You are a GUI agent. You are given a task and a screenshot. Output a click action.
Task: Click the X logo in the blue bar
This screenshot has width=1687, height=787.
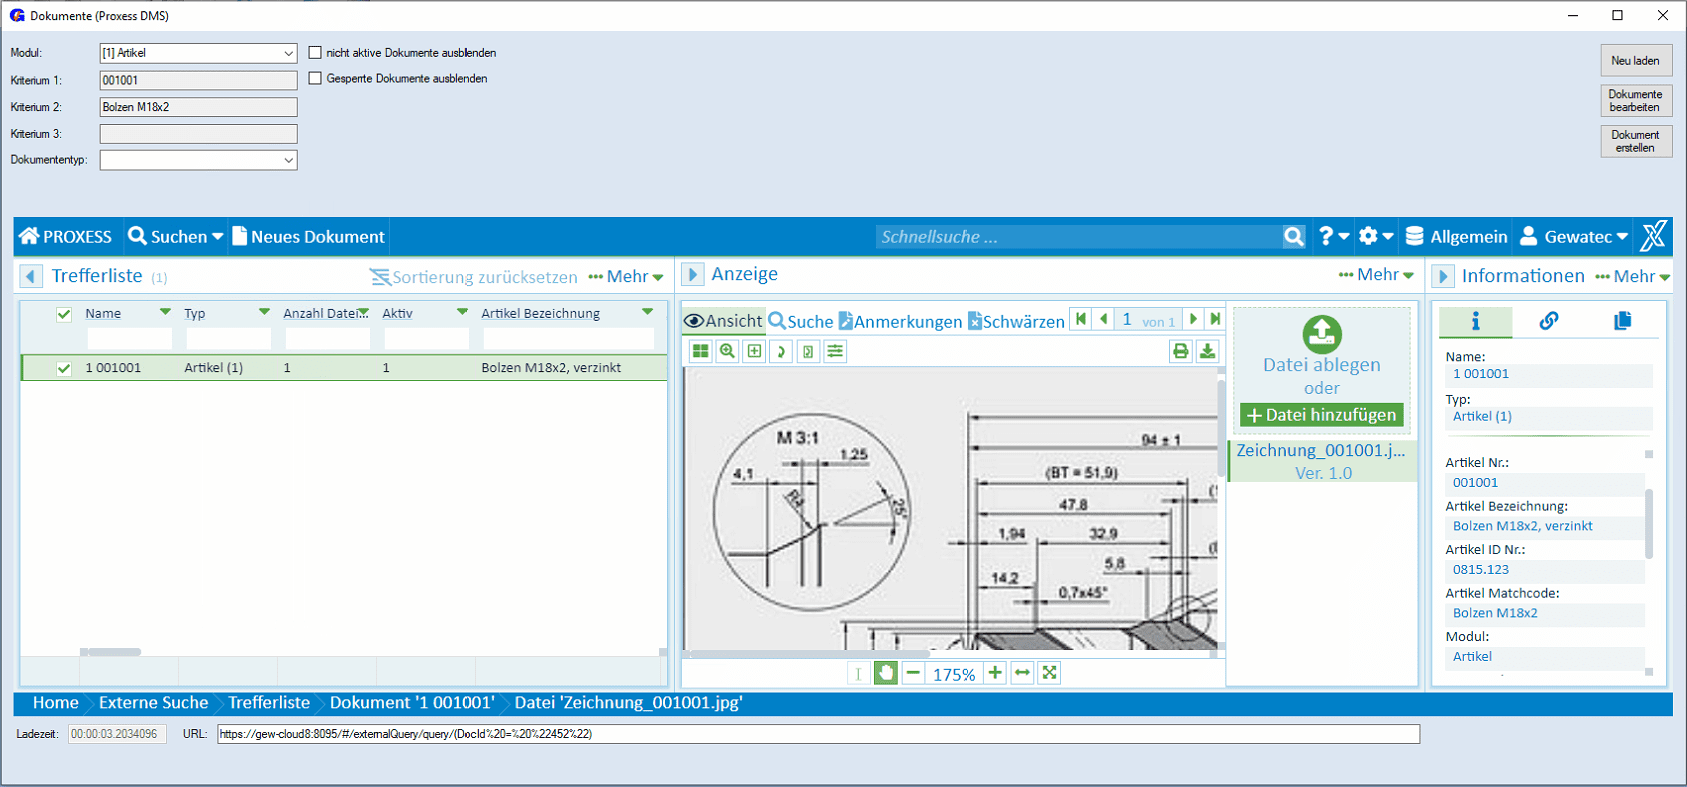pos(1653,236)
